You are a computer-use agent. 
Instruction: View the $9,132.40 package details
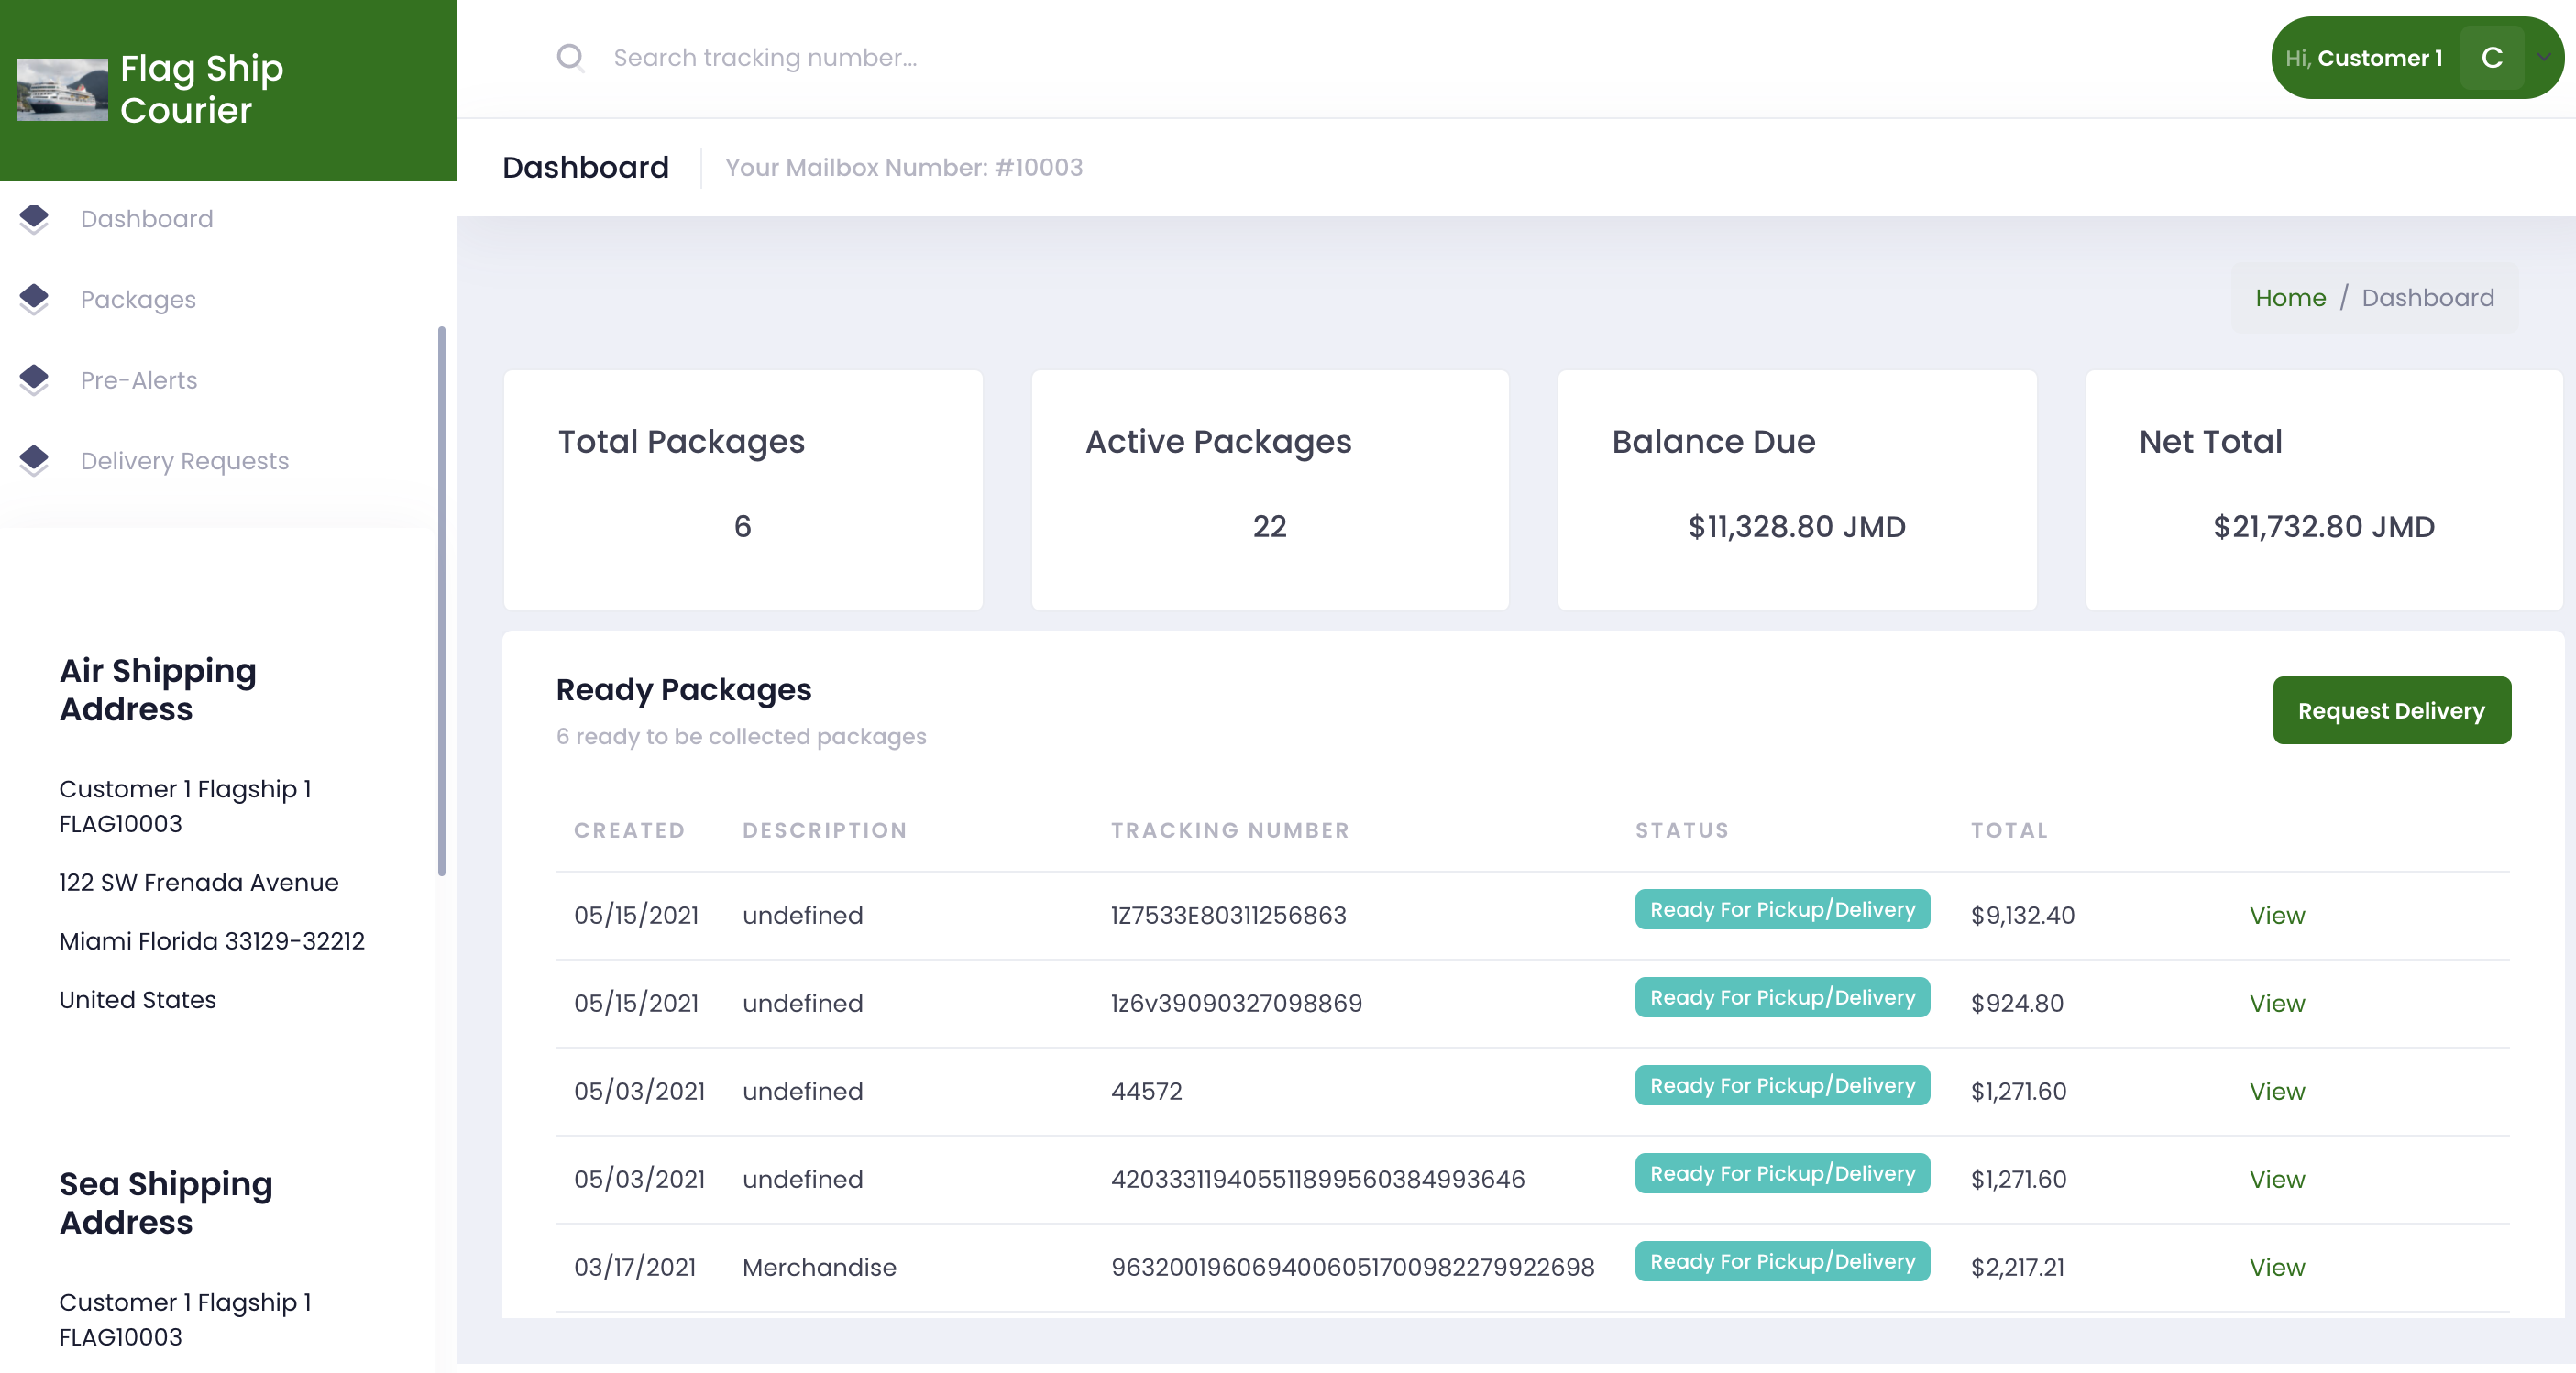(2276, 915)
